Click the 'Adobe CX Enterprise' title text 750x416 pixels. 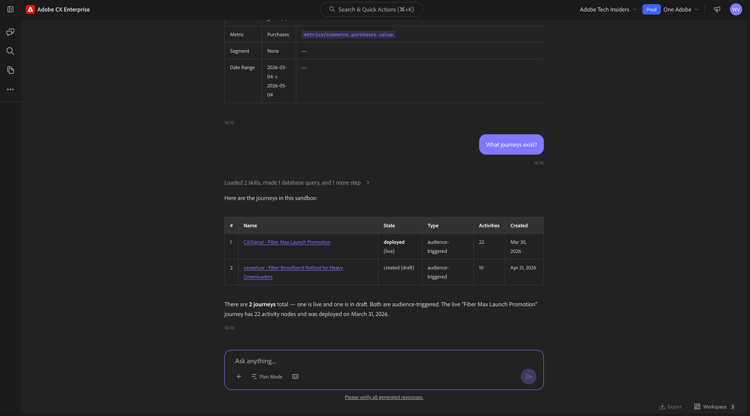click(63, 9)
